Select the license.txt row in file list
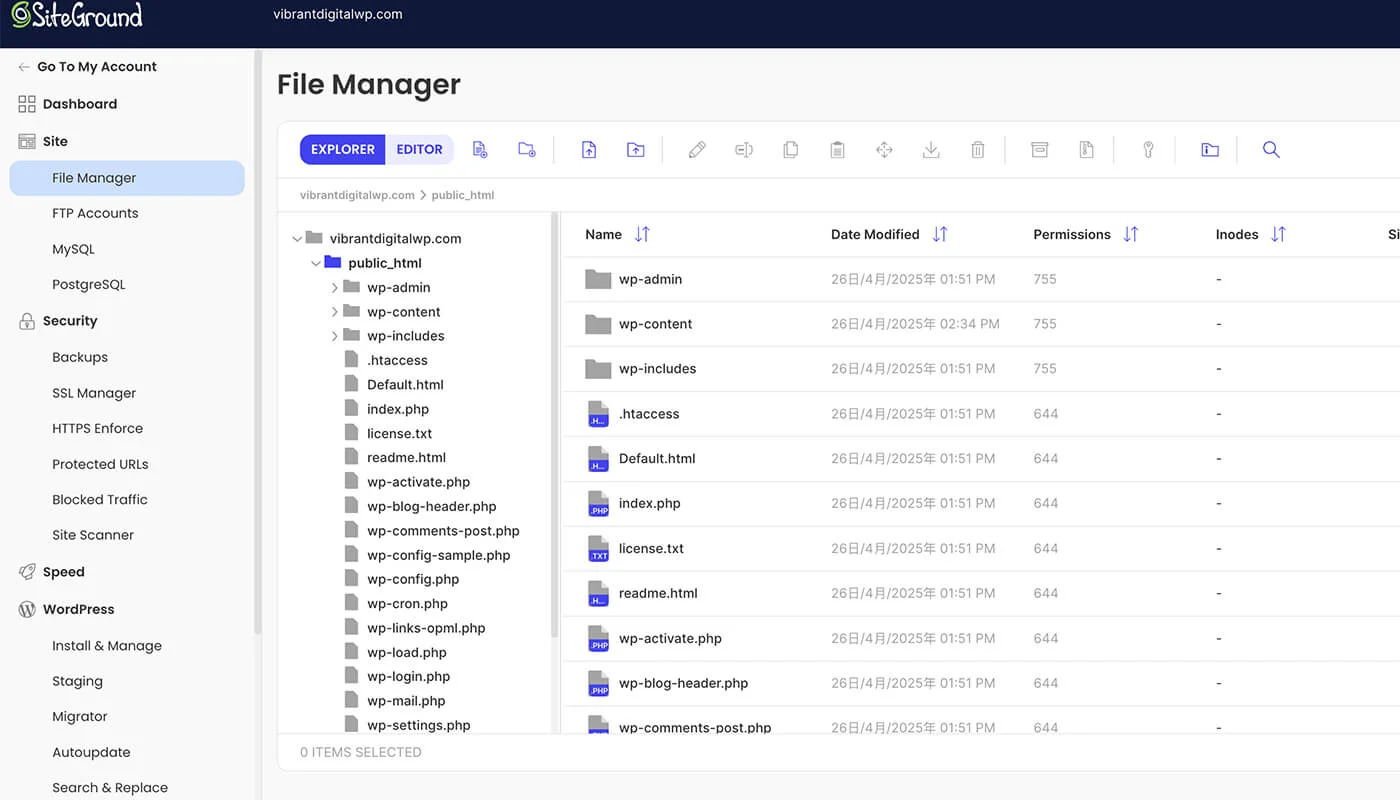This screenshot has height=800, width=1400. point(650,549)
